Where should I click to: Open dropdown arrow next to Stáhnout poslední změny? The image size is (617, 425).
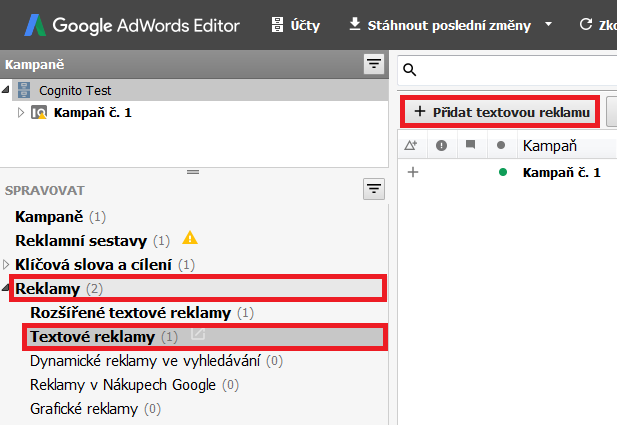(x=548, y=24)
